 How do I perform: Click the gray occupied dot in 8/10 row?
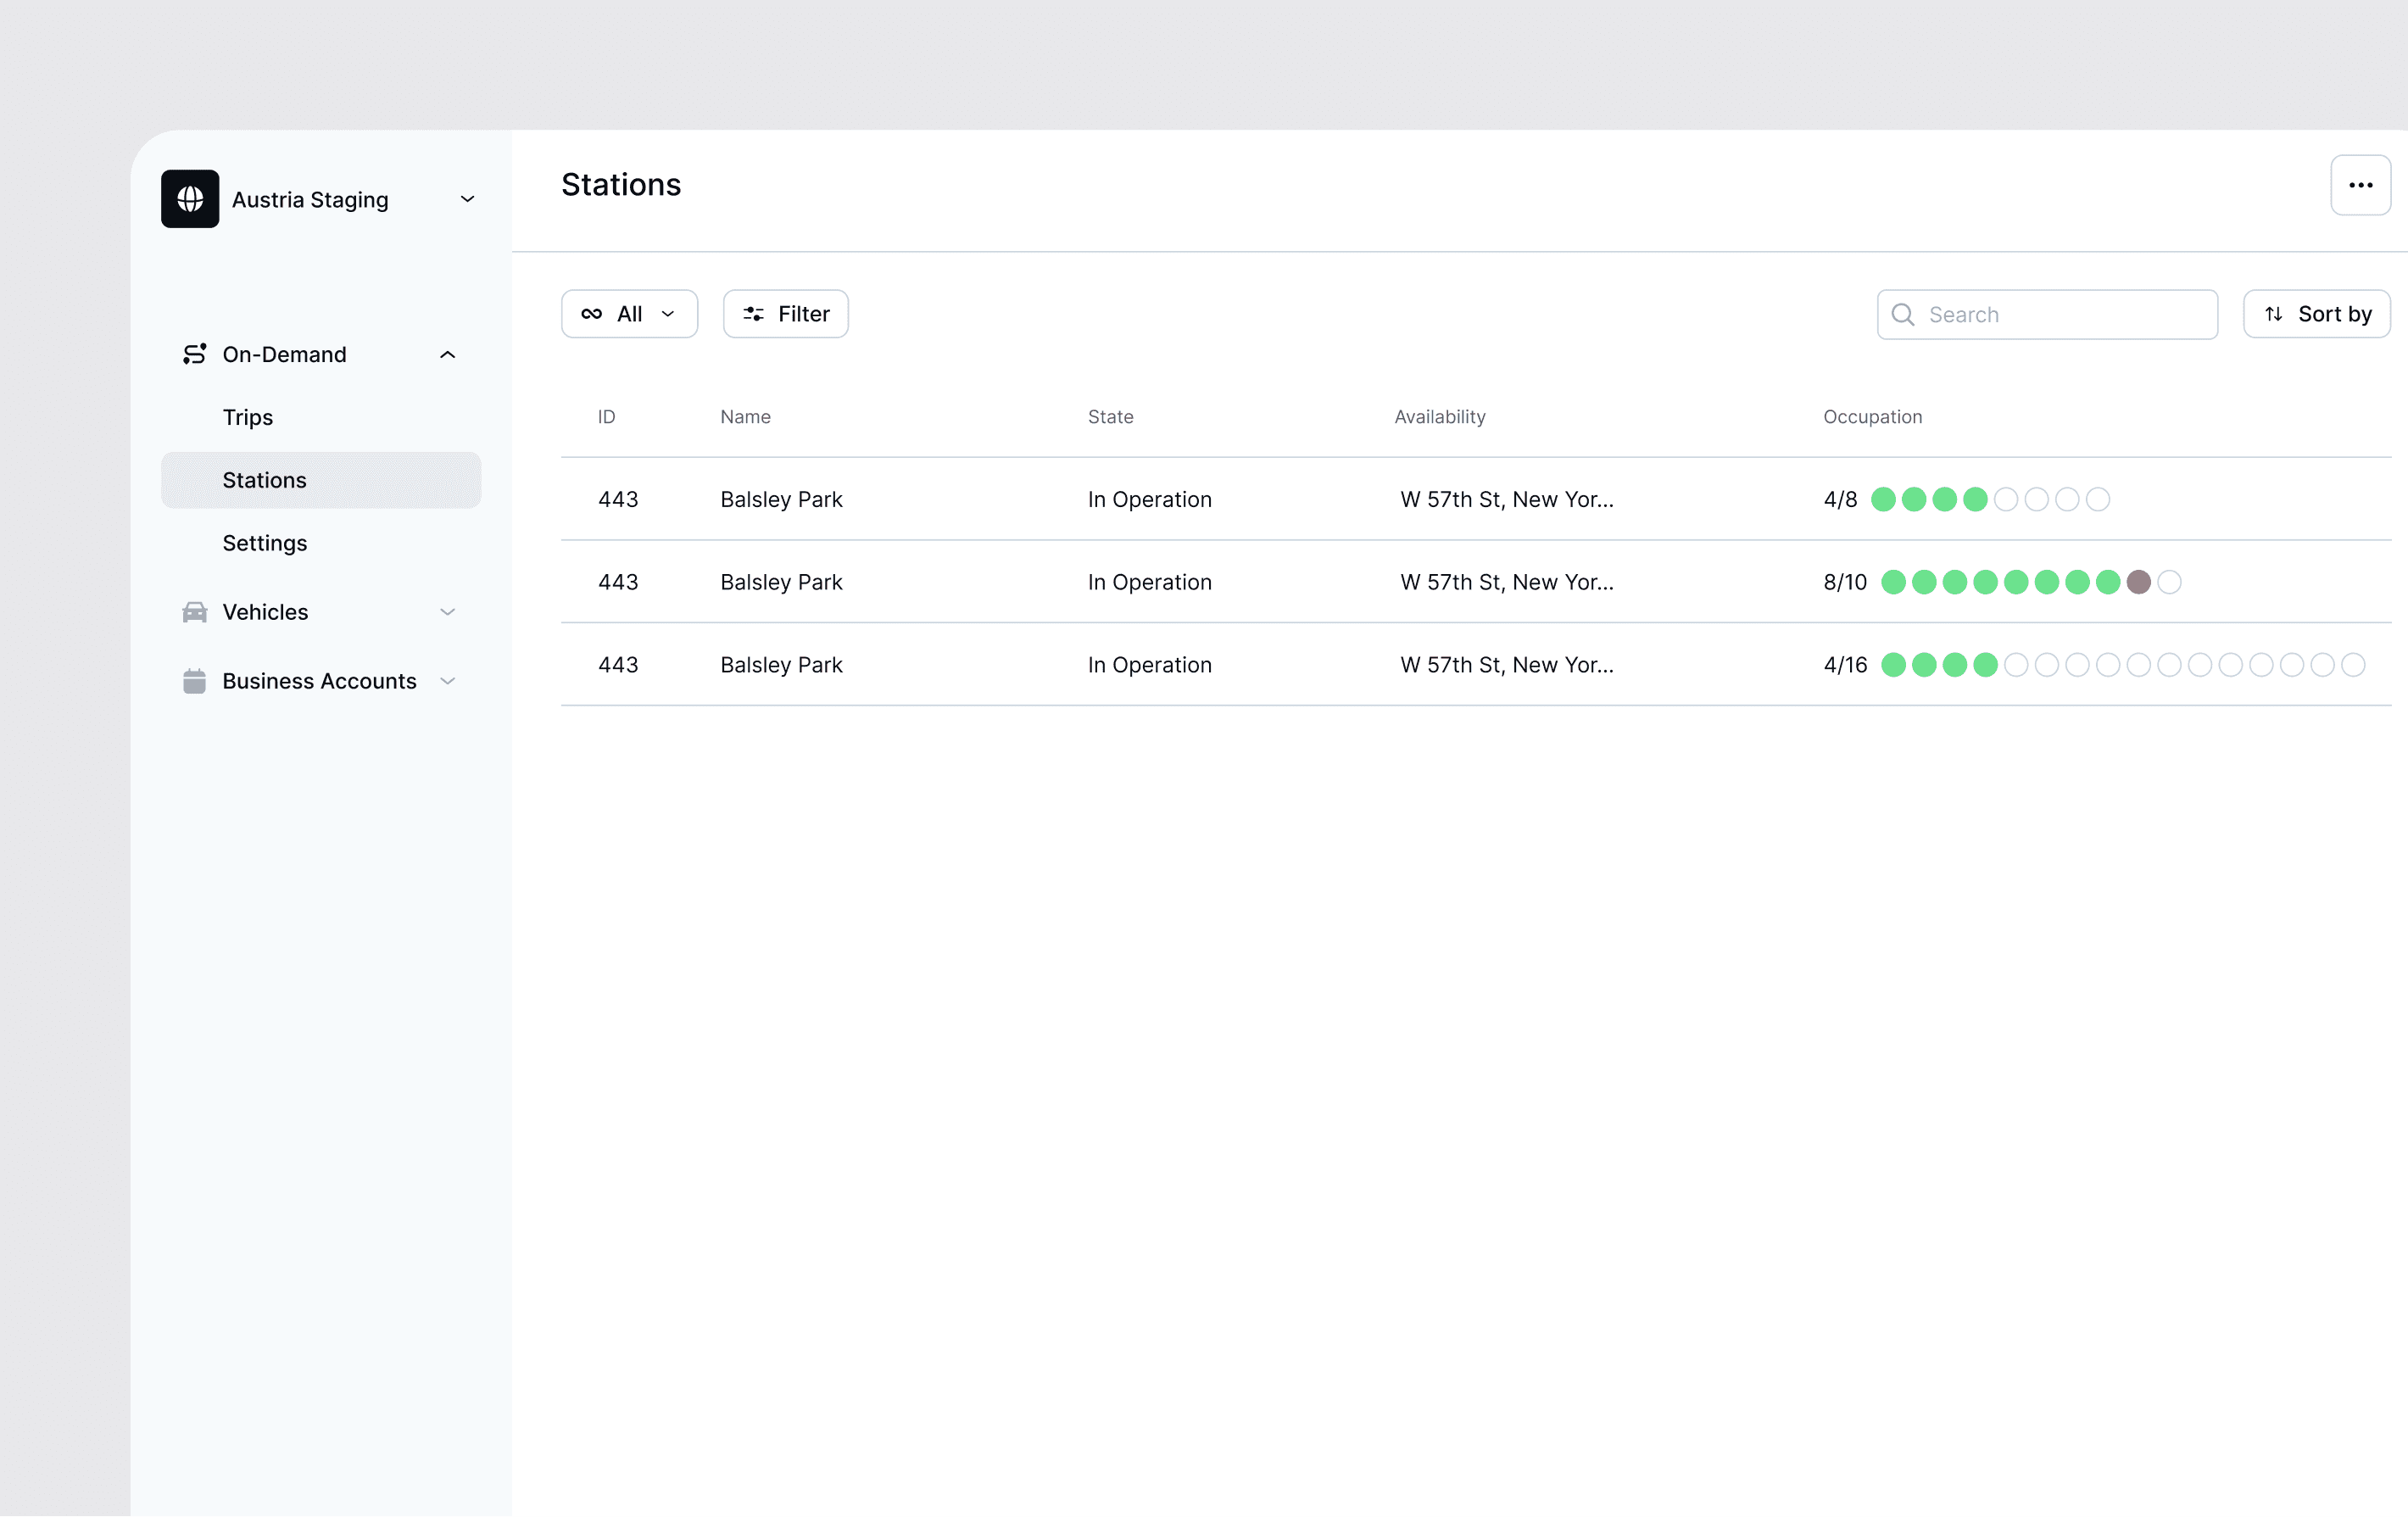coord(2138,582)
